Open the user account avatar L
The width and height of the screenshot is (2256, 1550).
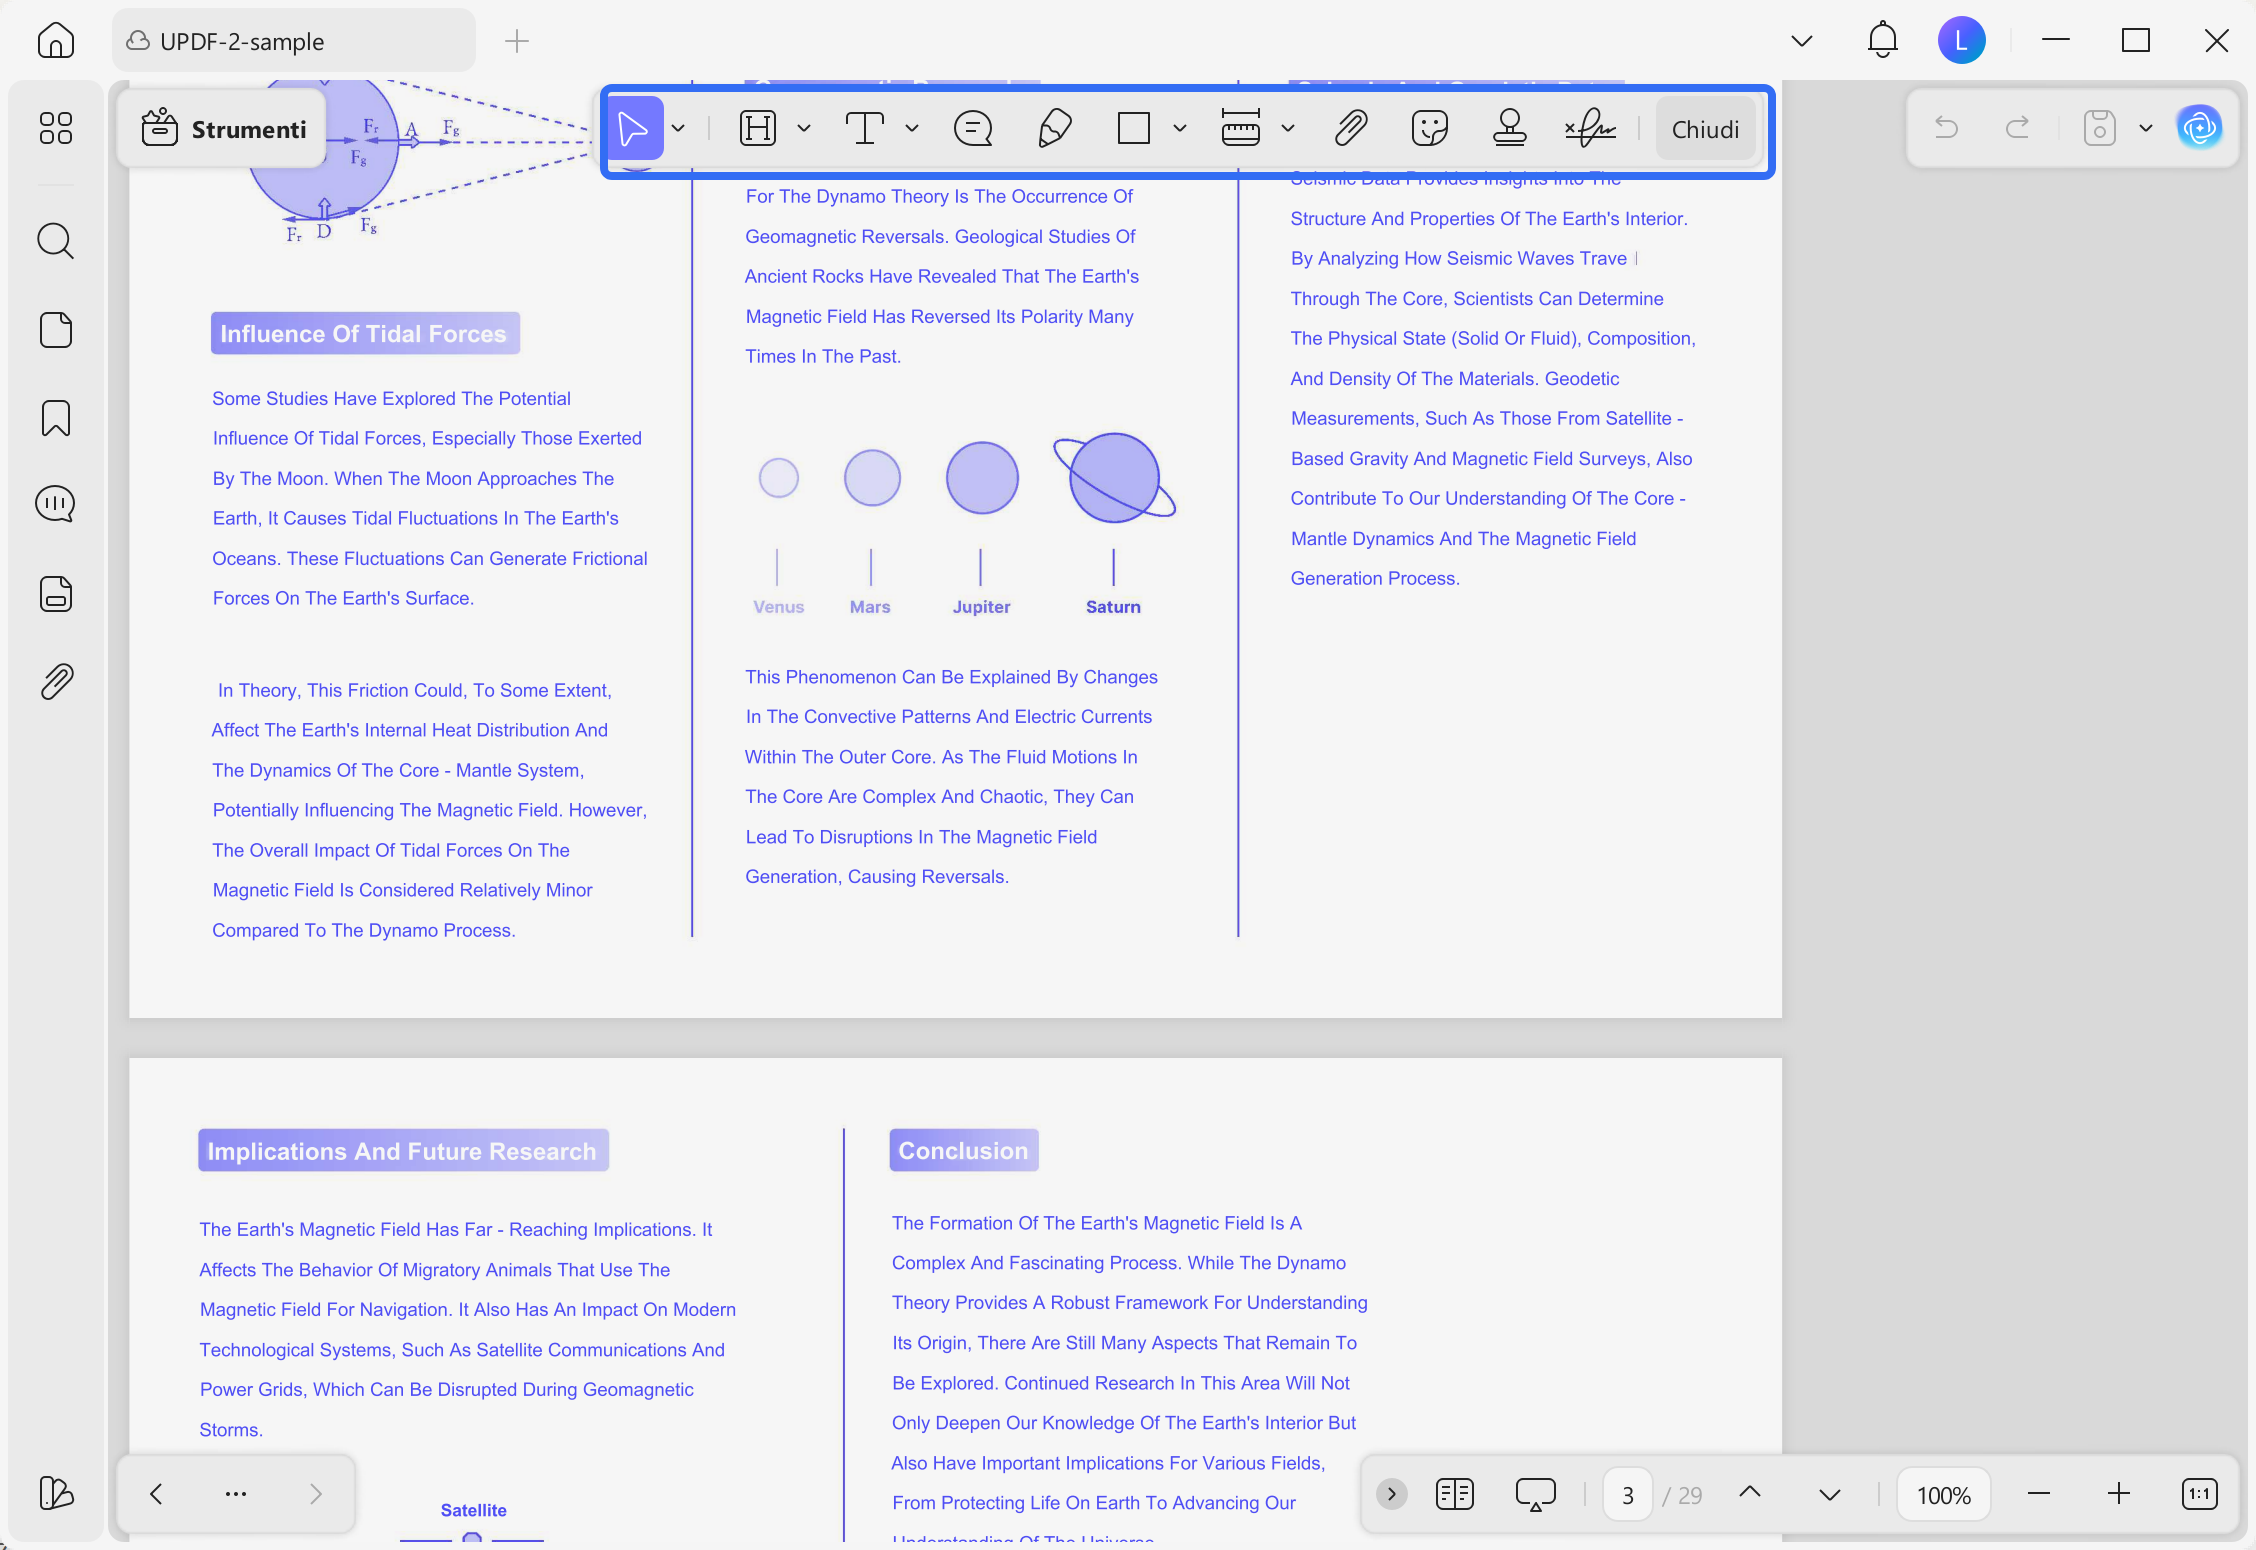(1961, 41)
